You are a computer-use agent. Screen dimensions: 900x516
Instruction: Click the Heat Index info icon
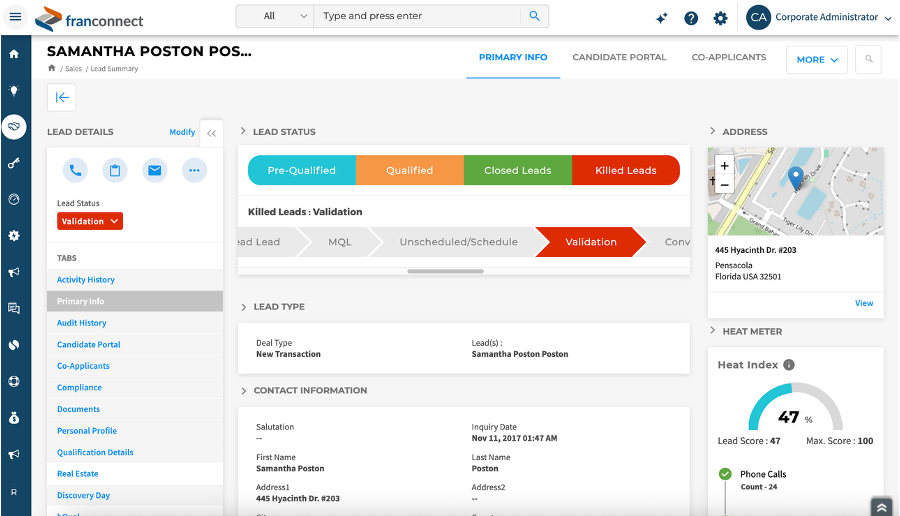tap(789, 365)
